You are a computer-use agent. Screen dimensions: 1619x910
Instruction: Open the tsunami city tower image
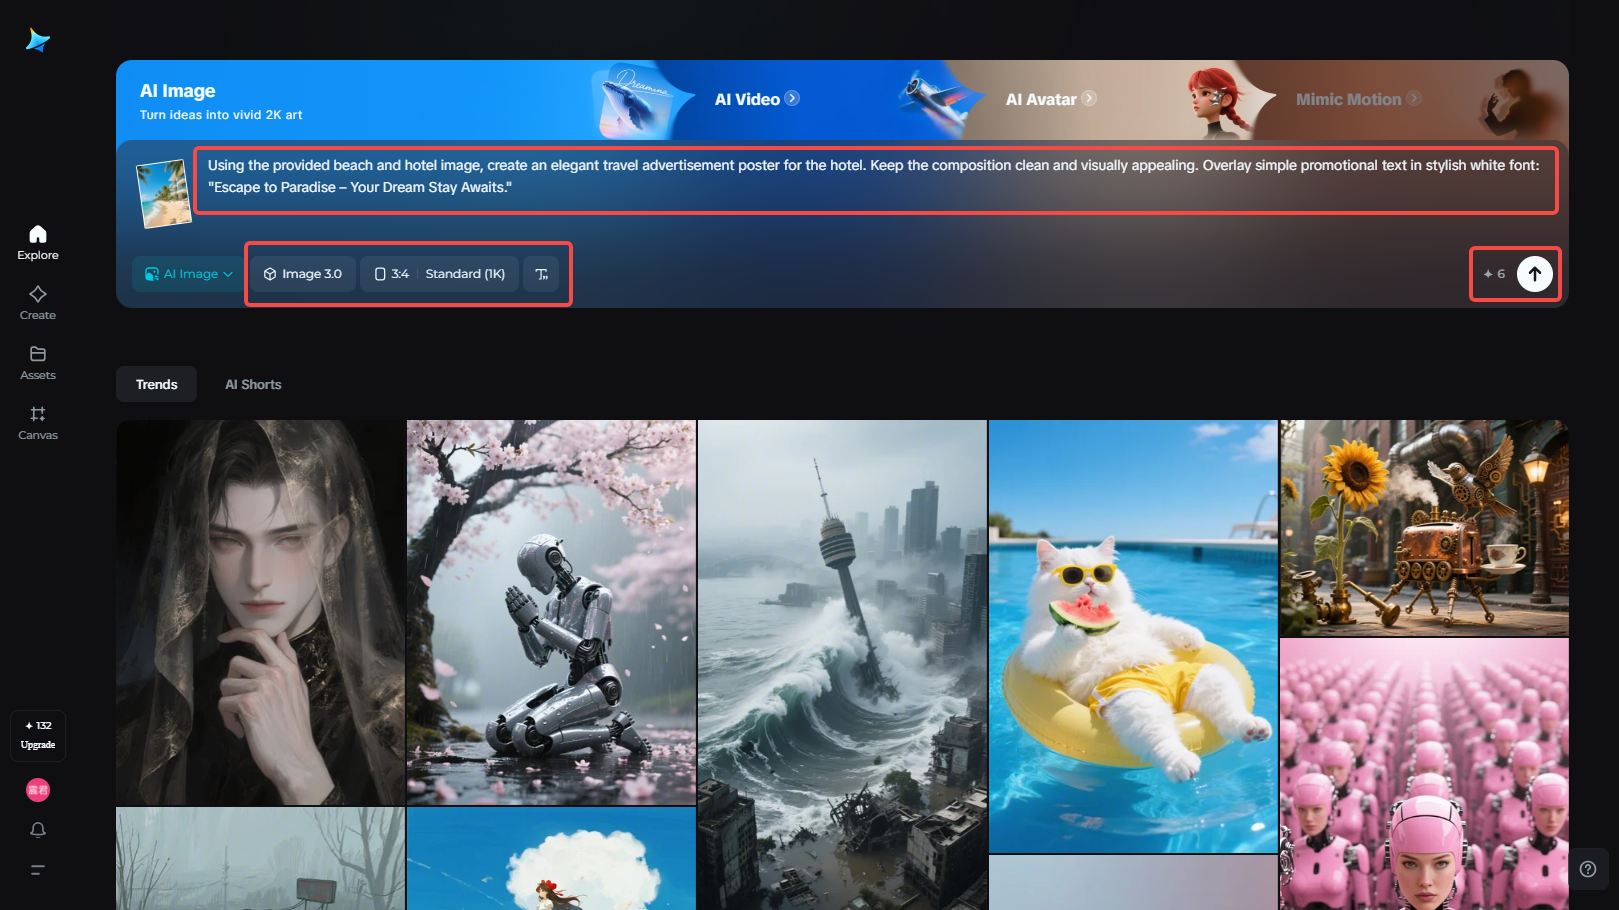(842, 665)
